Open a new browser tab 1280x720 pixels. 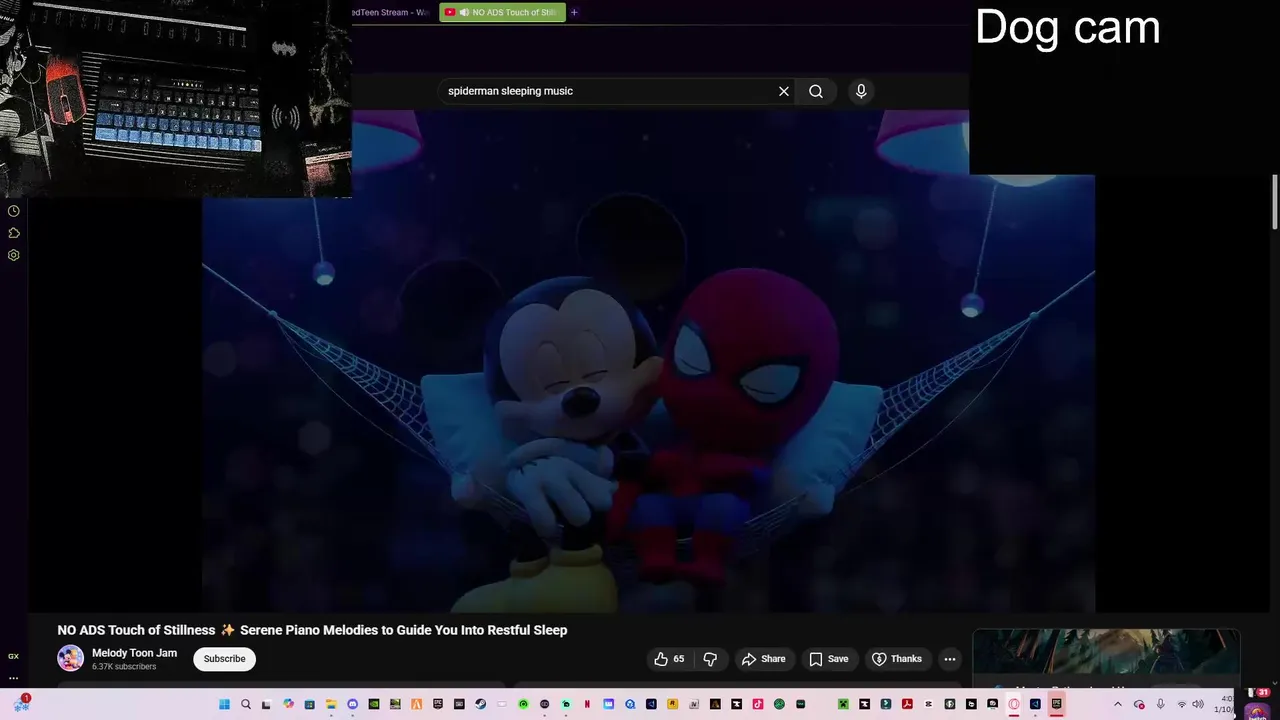(574, 12)
